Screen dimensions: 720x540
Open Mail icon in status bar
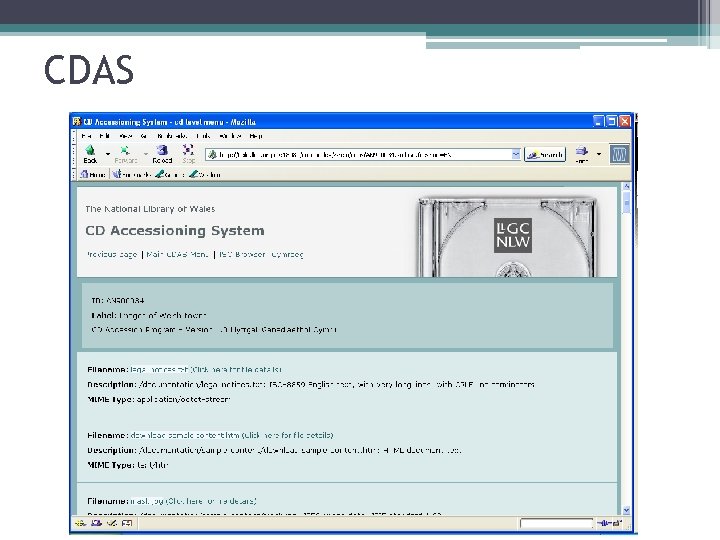pos(96,523)
